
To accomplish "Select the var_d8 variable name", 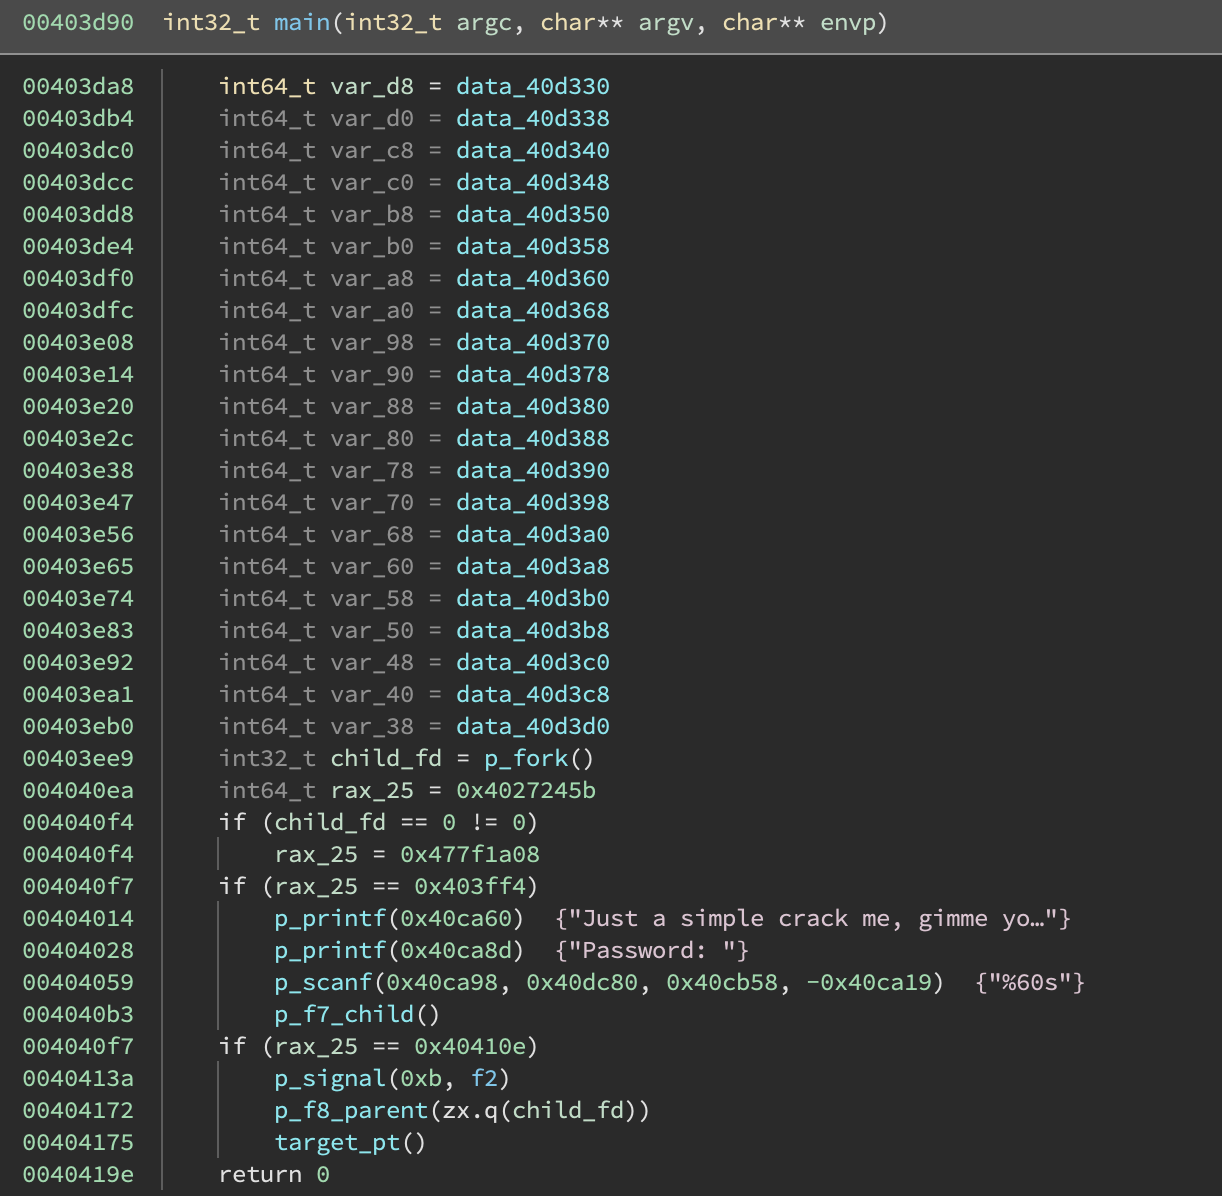I will [x=371, y=86].
